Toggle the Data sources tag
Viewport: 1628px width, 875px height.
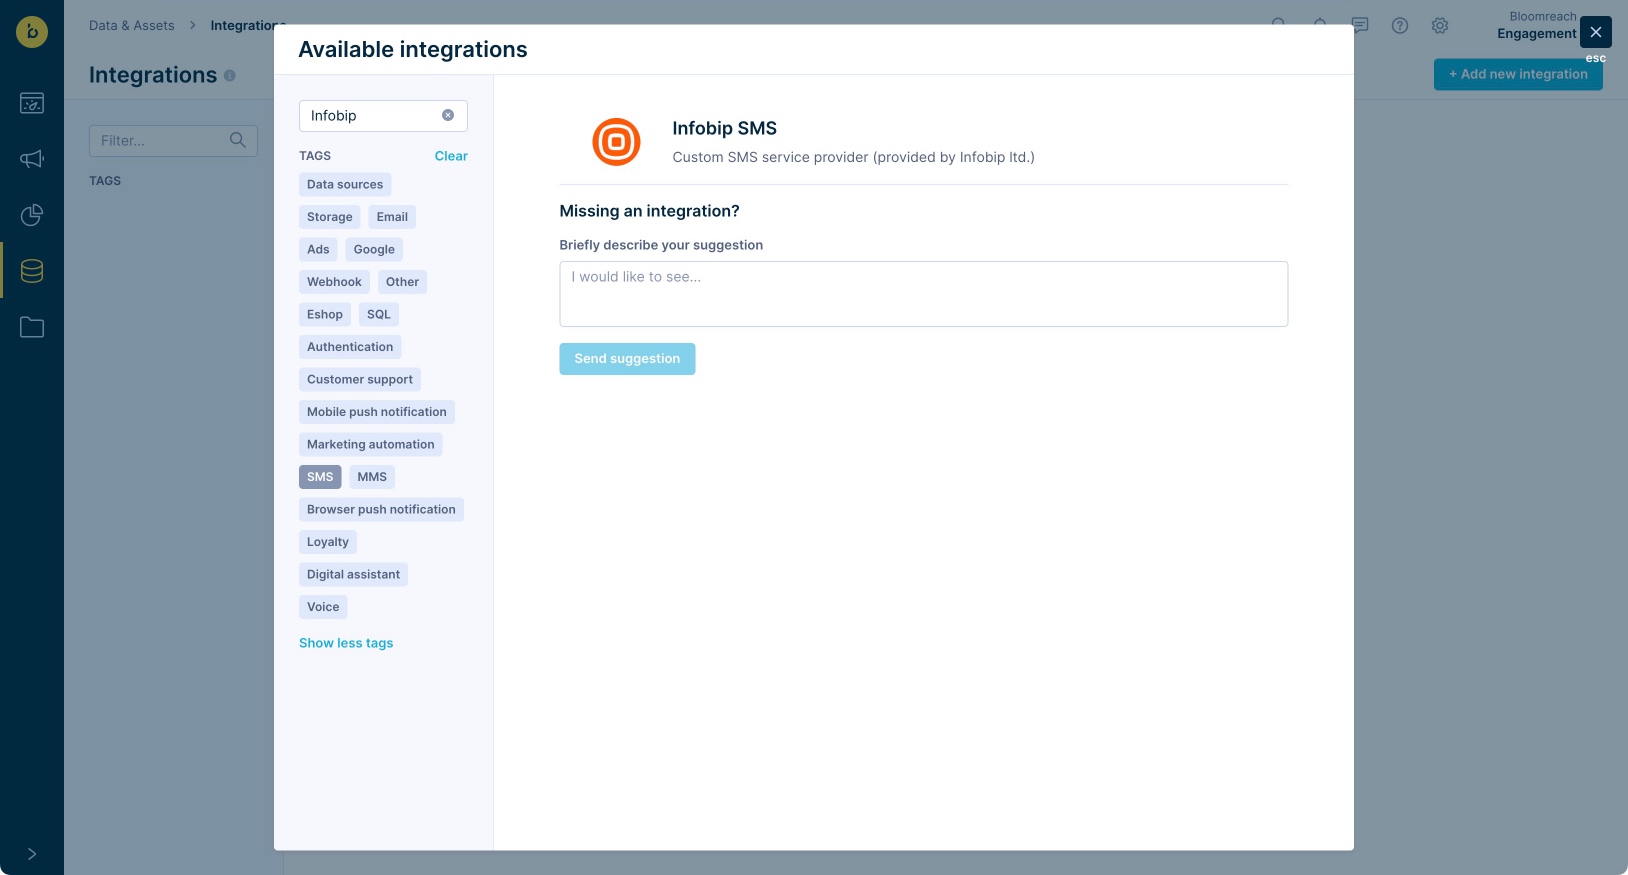click(x=345, y=184)
